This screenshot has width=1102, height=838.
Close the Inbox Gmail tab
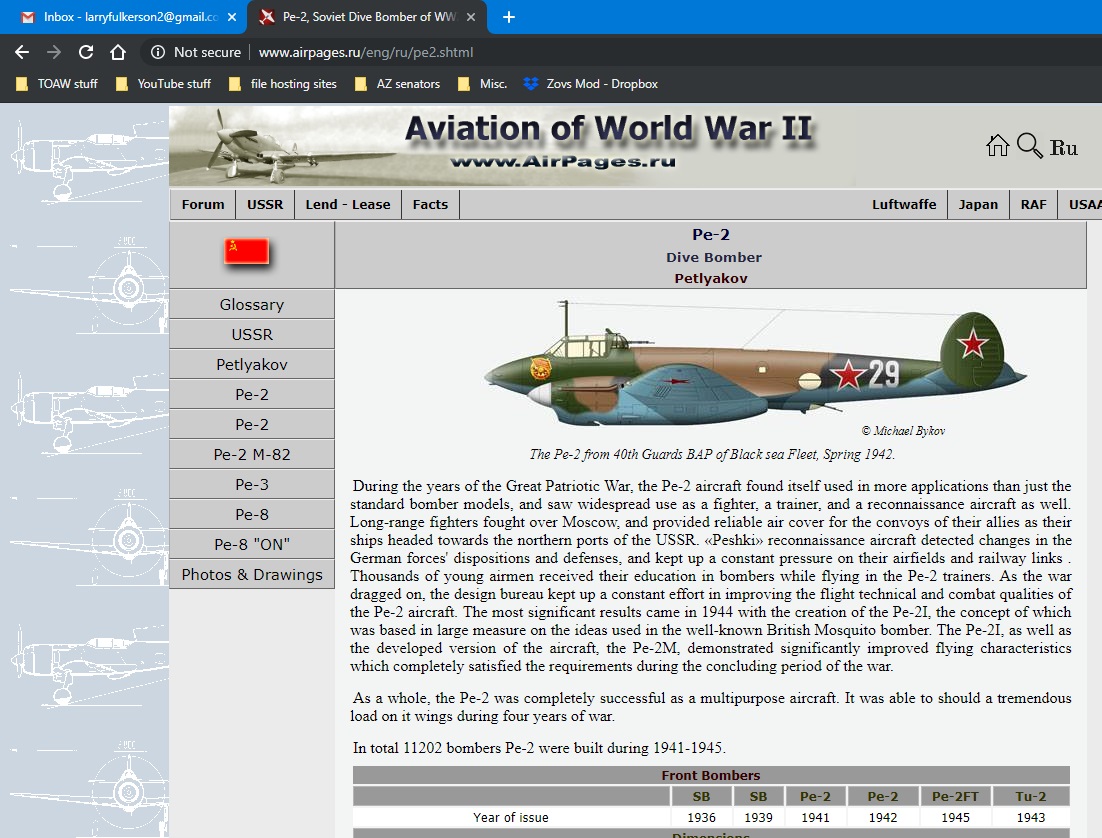232,17
